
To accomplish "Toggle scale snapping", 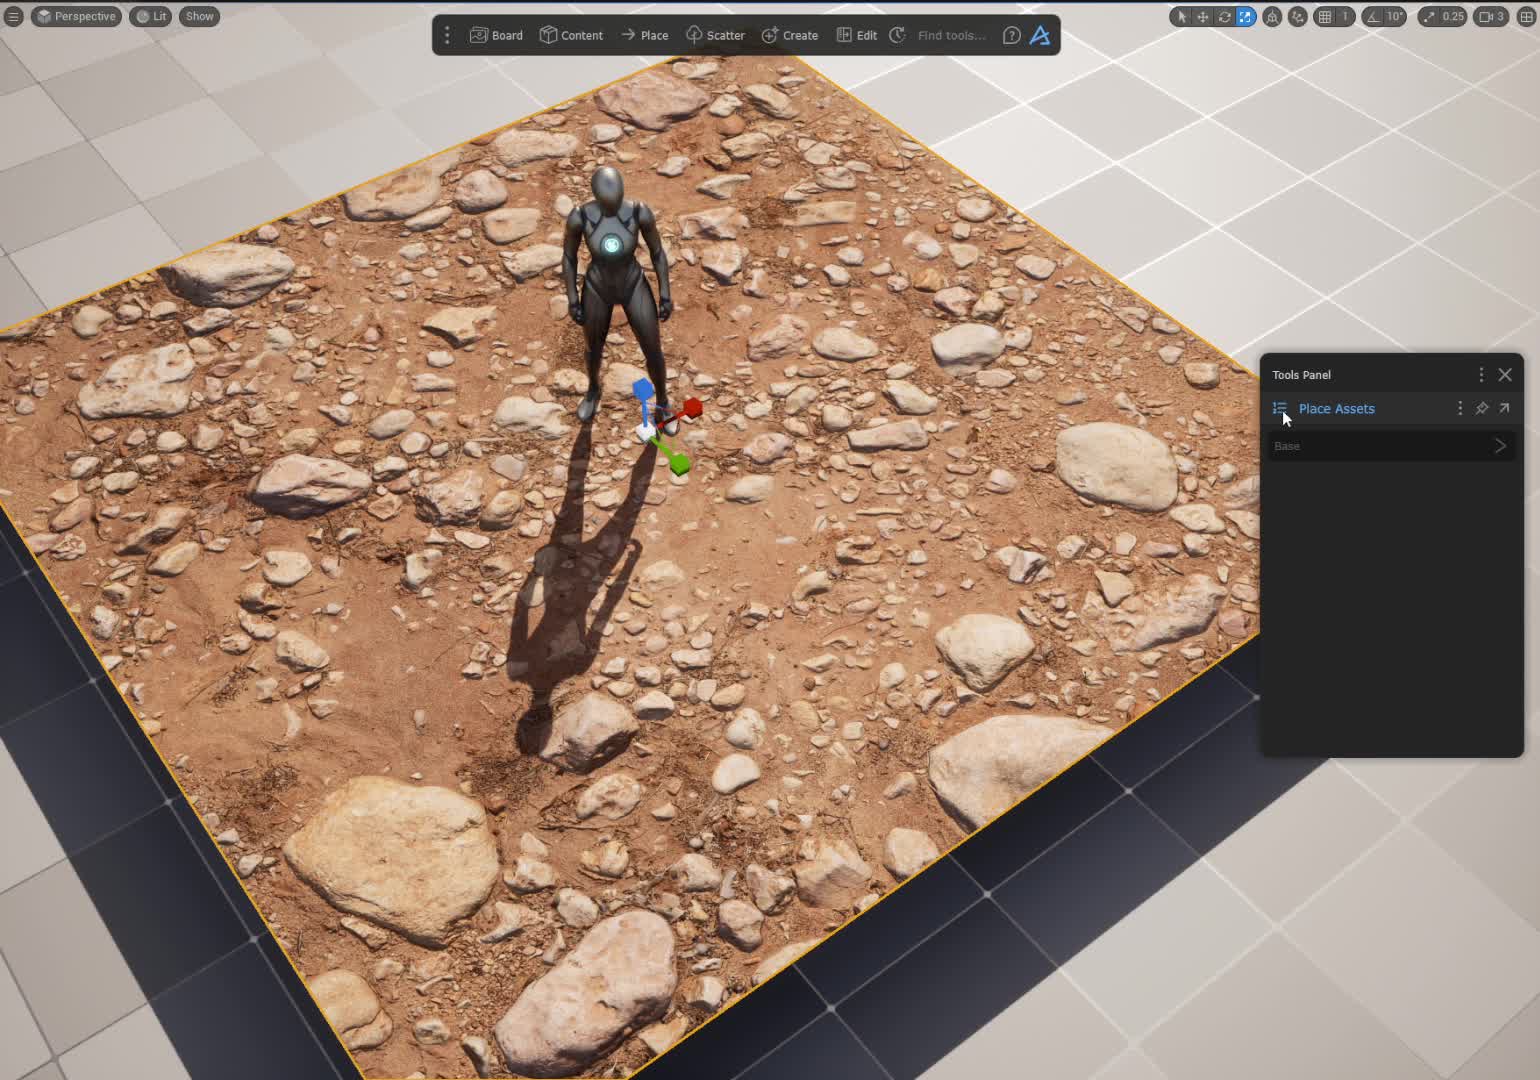I will coord(1428,16).
